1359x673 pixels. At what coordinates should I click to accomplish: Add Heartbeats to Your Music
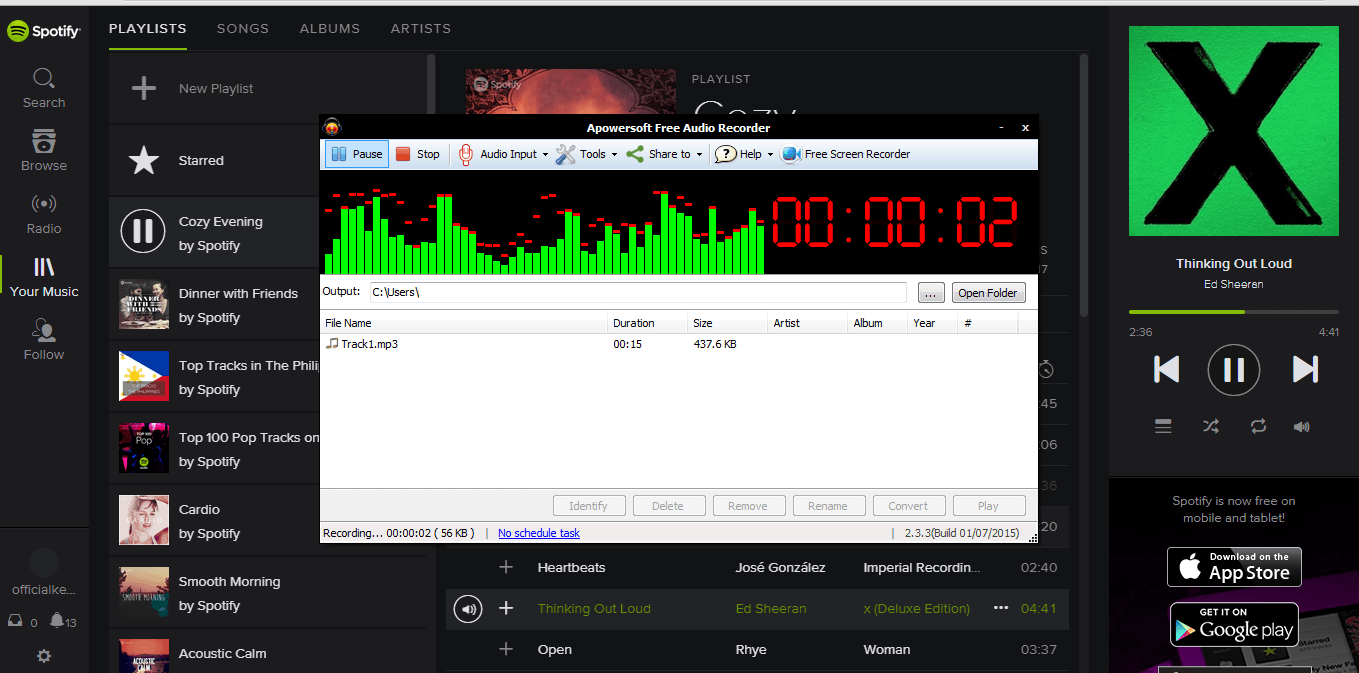[506, 567]
